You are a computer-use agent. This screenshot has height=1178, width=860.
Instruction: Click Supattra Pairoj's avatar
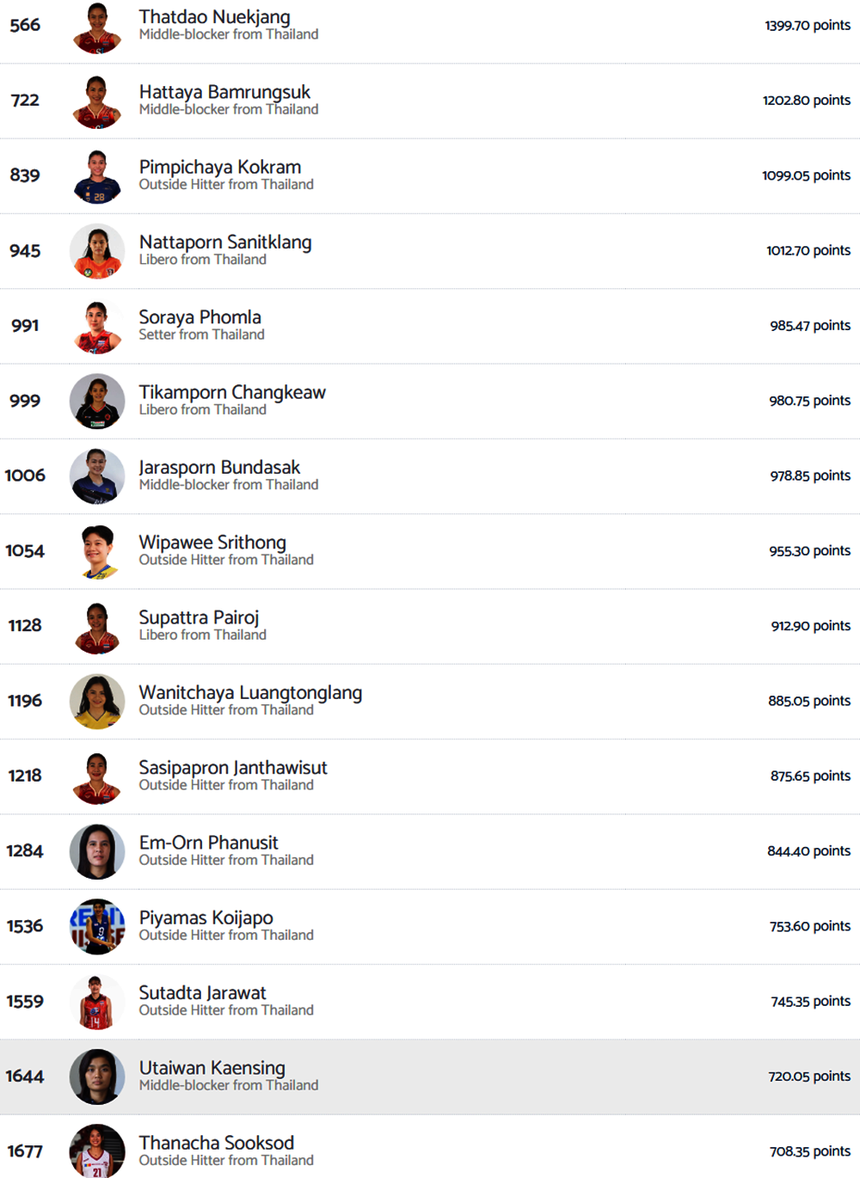tap(97, 626)
